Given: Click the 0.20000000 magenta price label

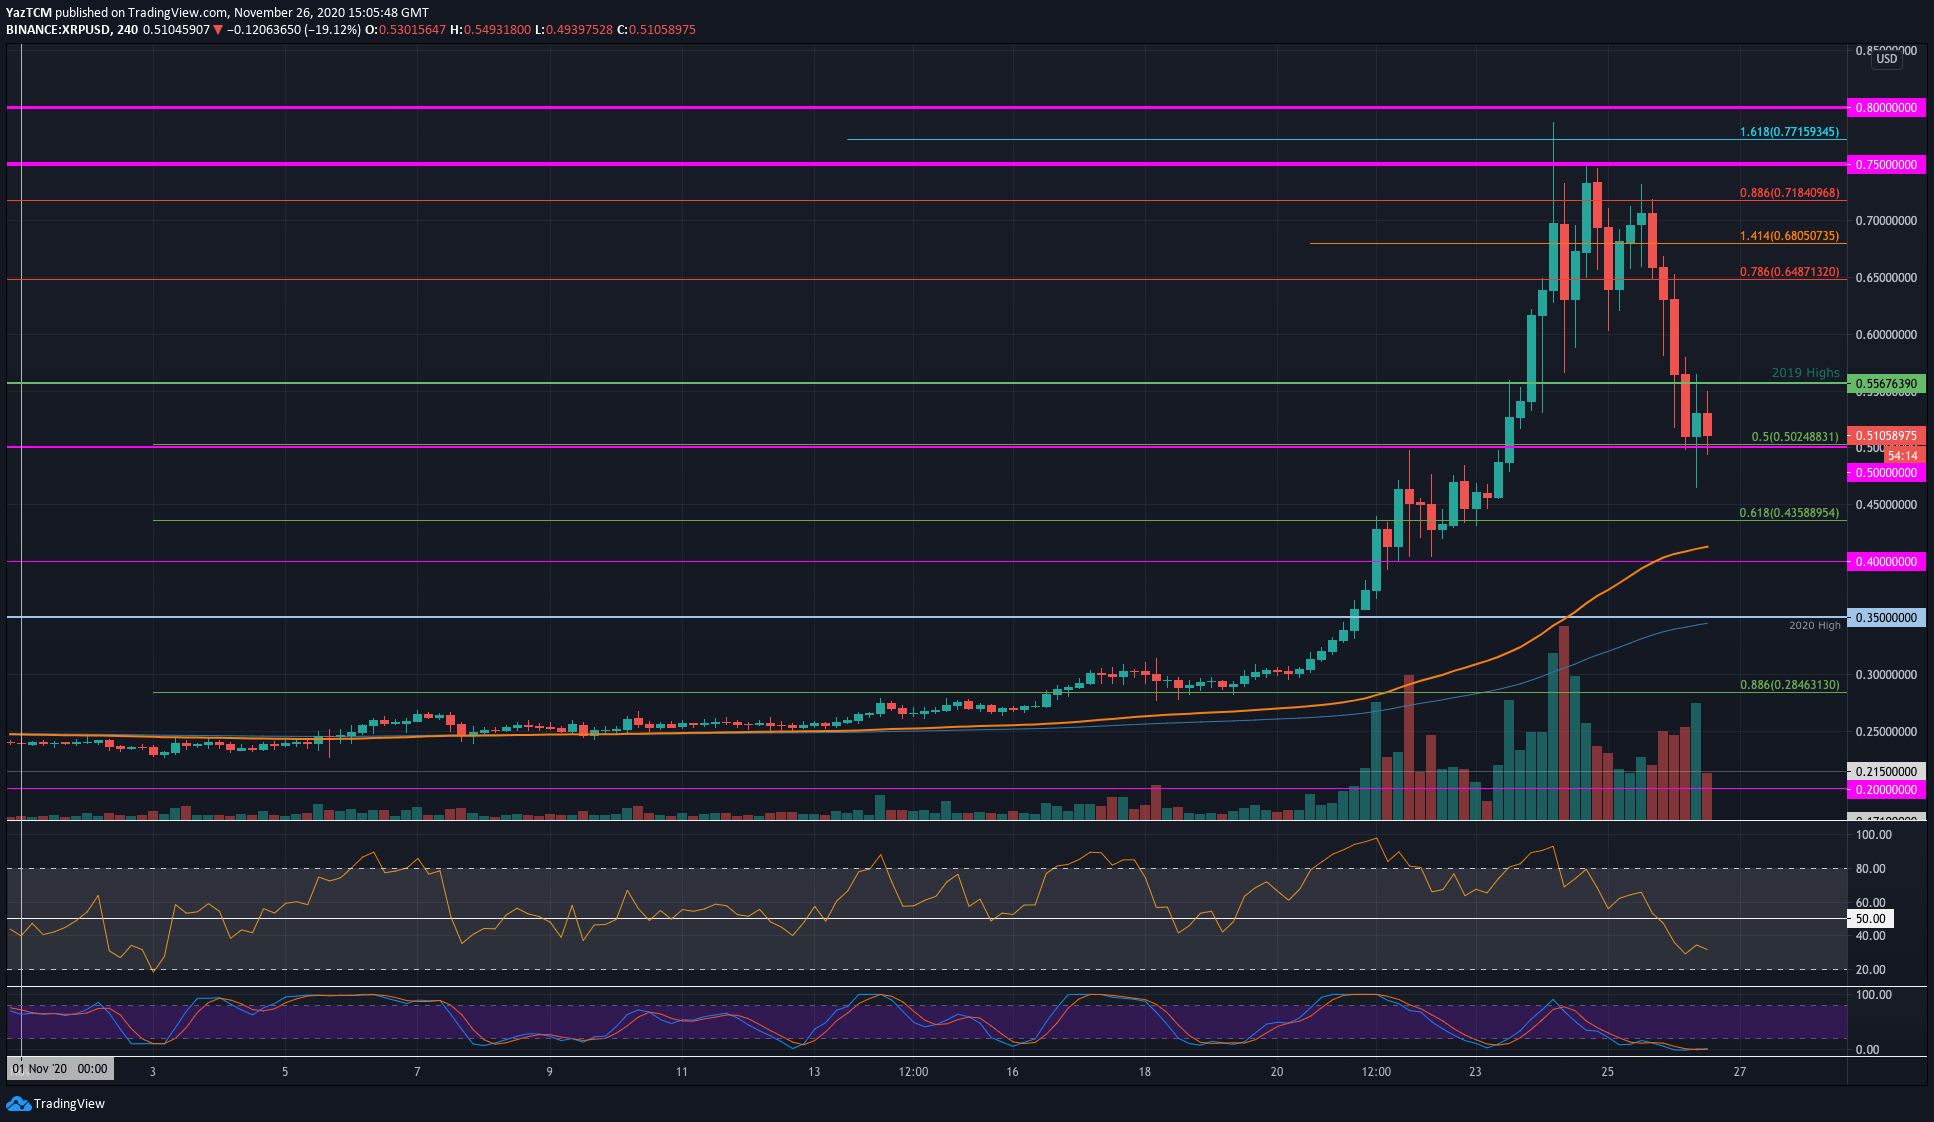Looking at the screenshot, I should (x=1885, y=790).
